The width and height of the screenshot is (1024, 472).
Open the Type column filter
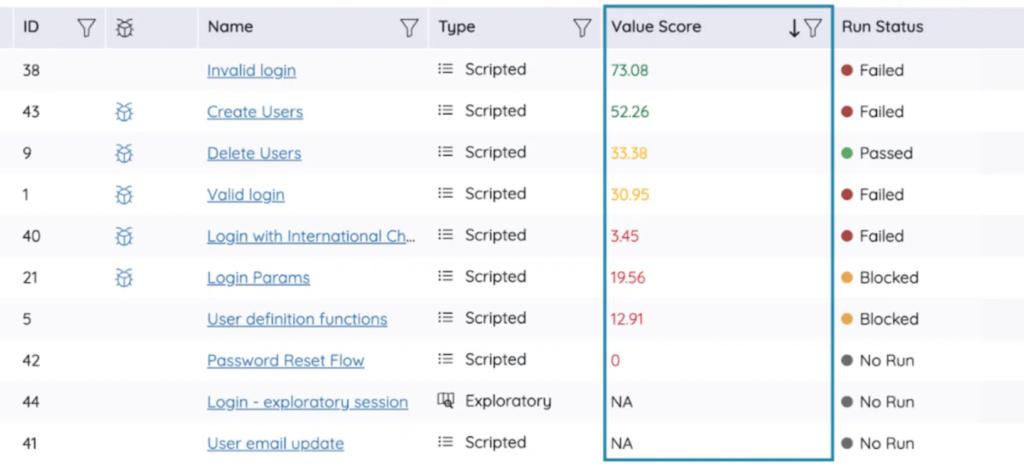coord(582,28)
